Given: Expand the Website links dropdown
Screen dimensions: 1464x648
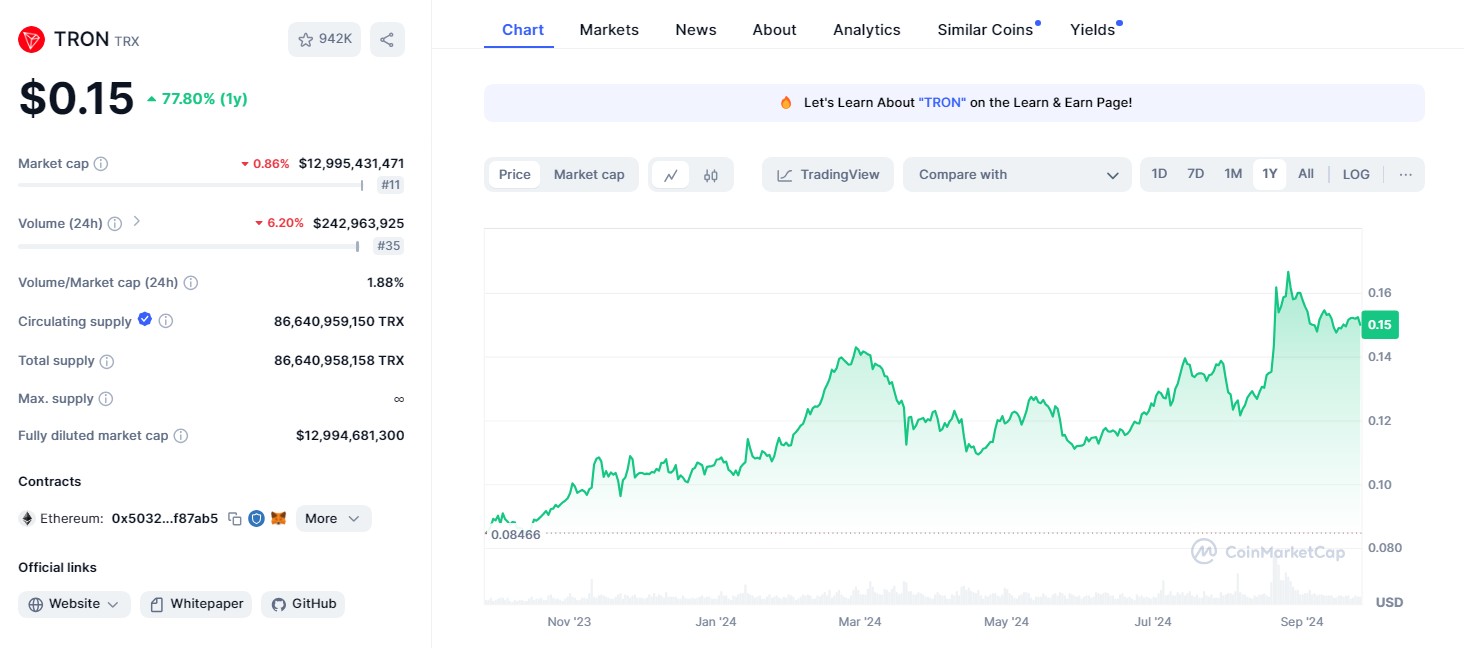Looking at the screenshot, I should pos(74,604).
